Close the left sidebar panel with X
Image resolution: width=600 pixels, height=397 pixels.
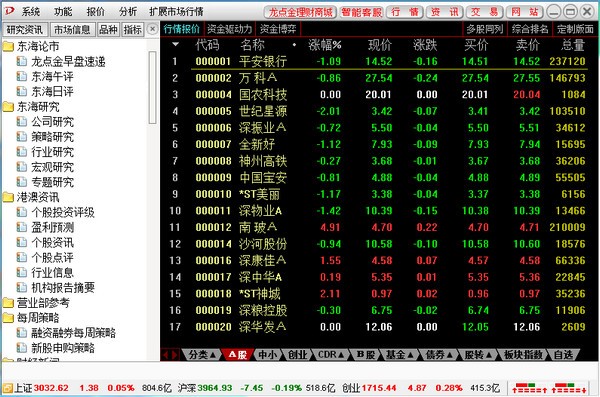pyautogui.click(x=152, y=29)
